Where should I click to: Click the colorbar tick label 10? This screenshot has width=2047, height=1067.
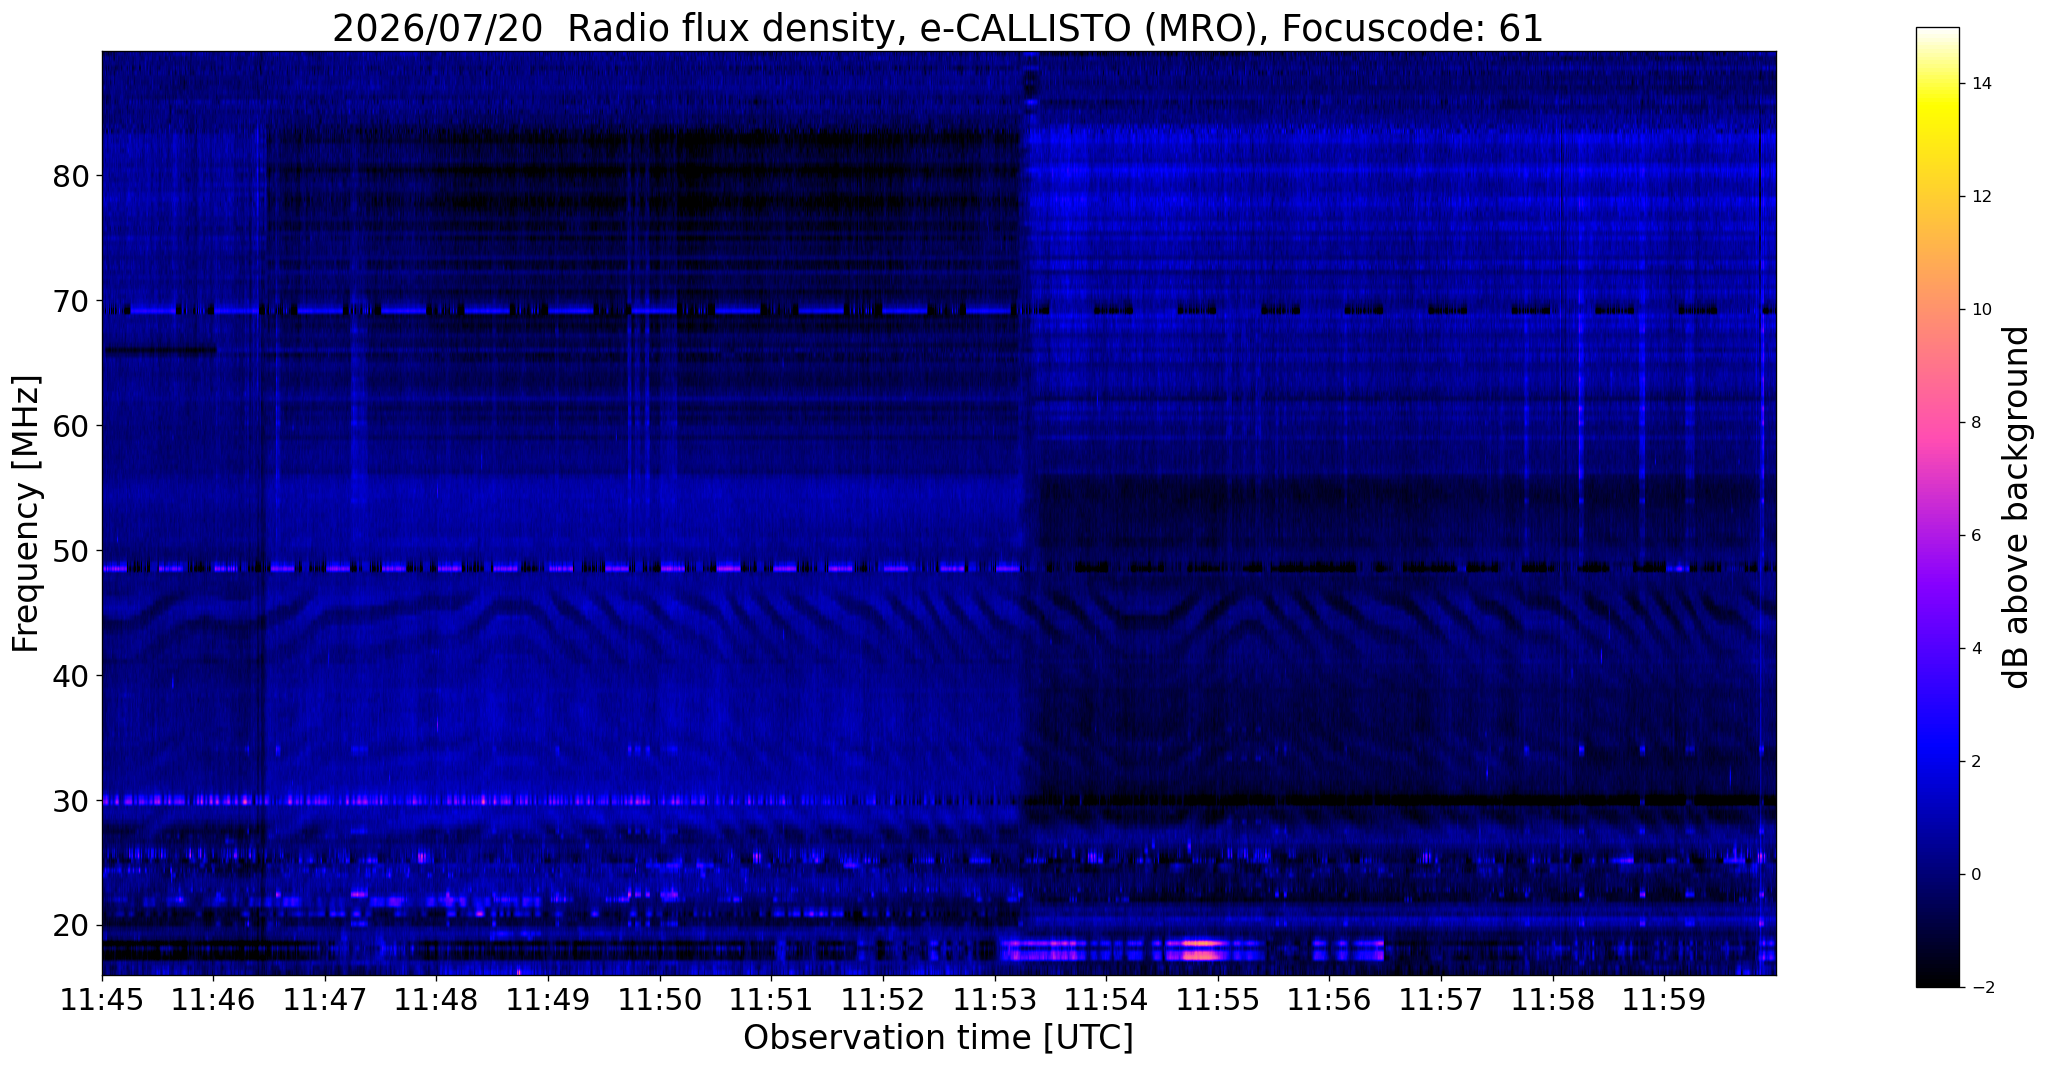coord(1980,310)
